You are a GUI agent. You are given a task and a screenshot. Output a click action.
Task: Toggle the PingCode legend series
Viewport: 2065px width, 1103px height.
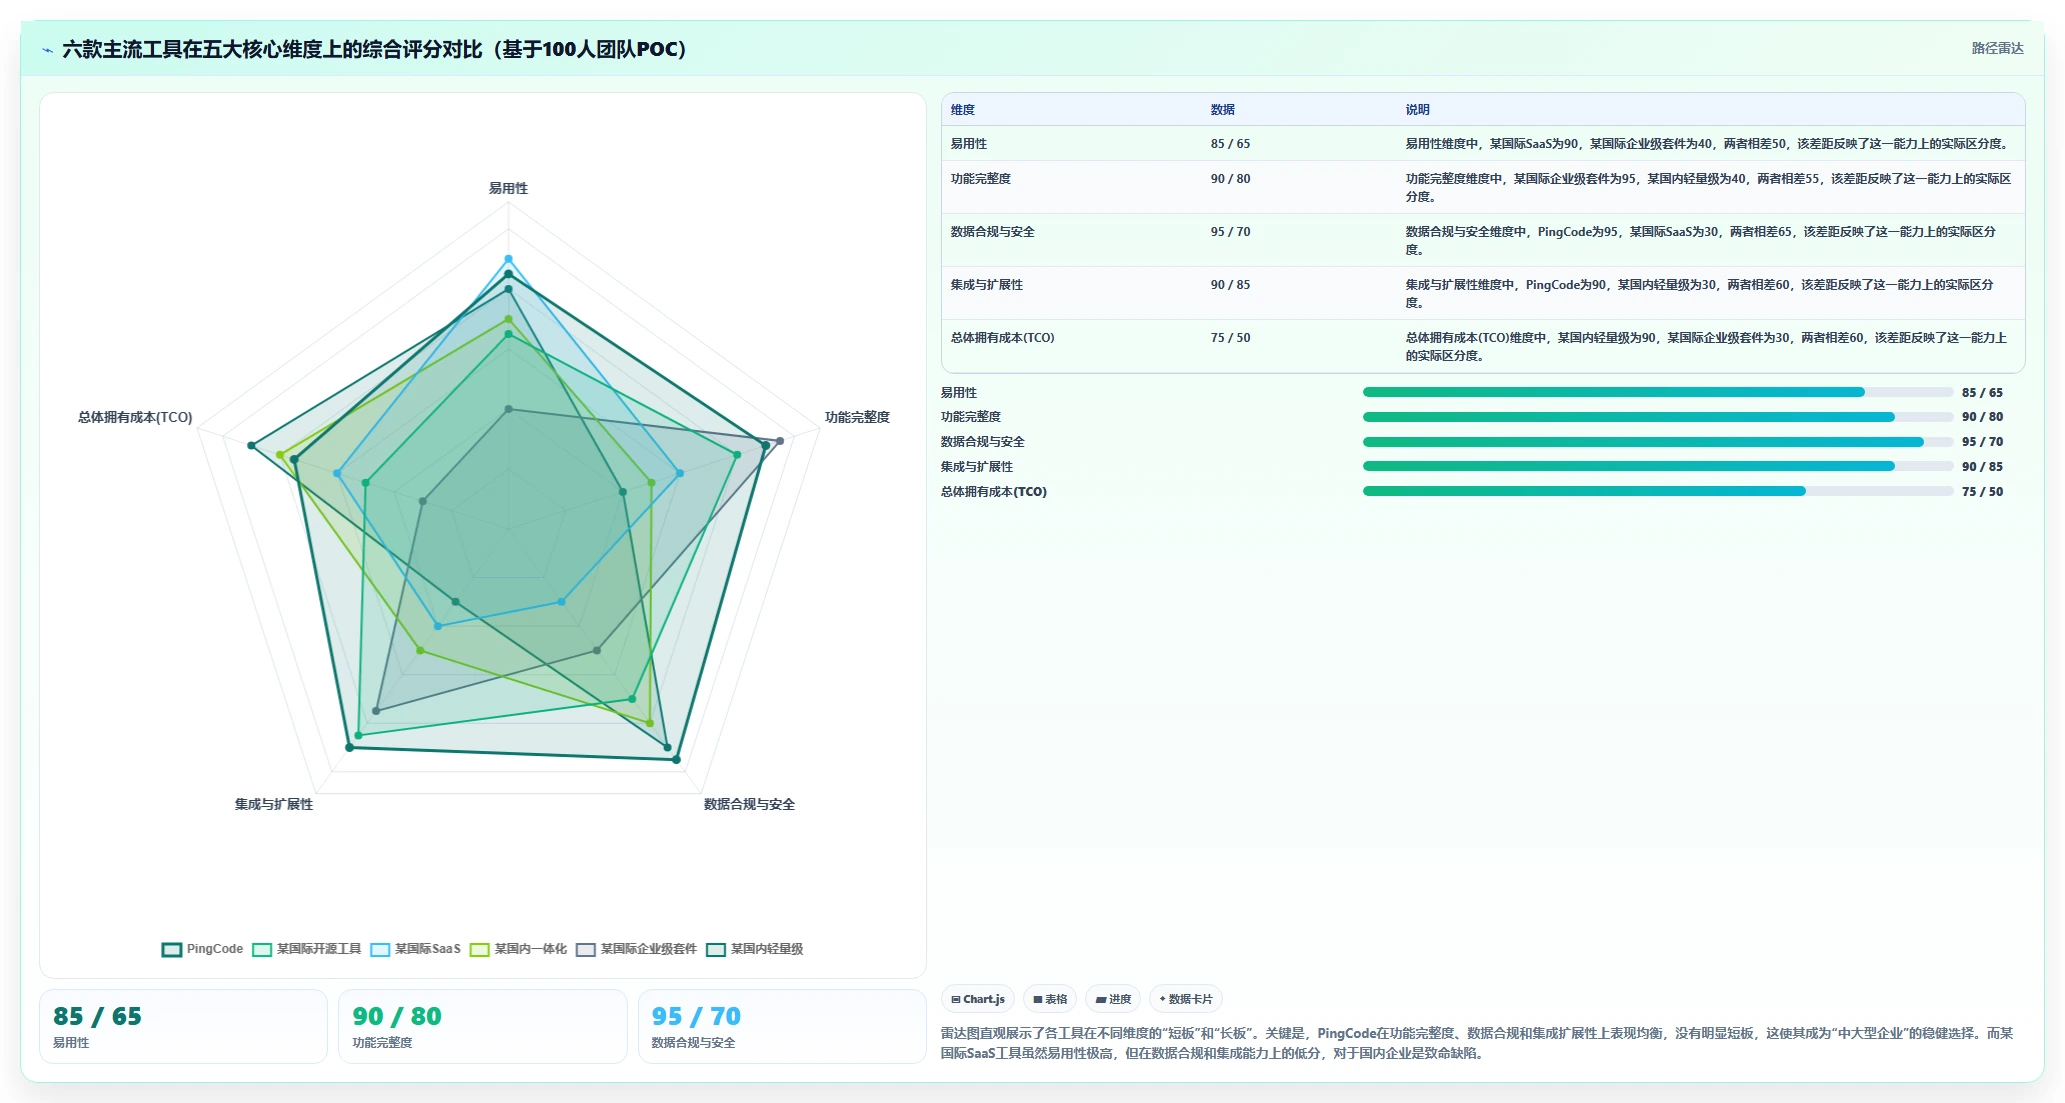(x=202, y=949)
